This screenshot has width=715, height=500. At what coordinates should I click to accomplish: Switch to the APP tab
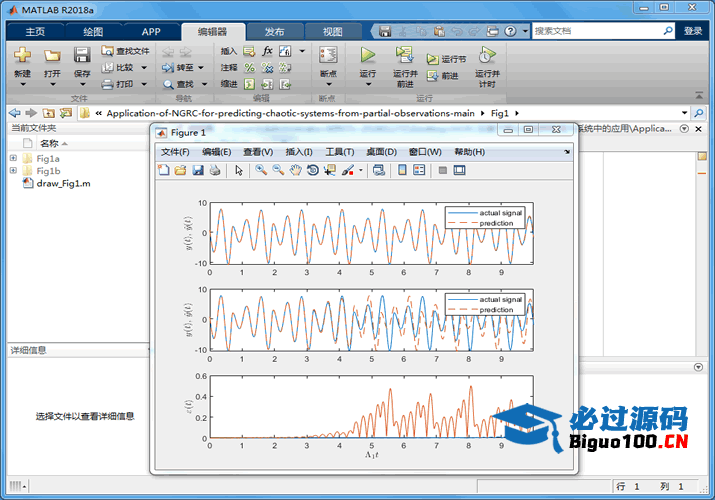[x=151, y=31]
